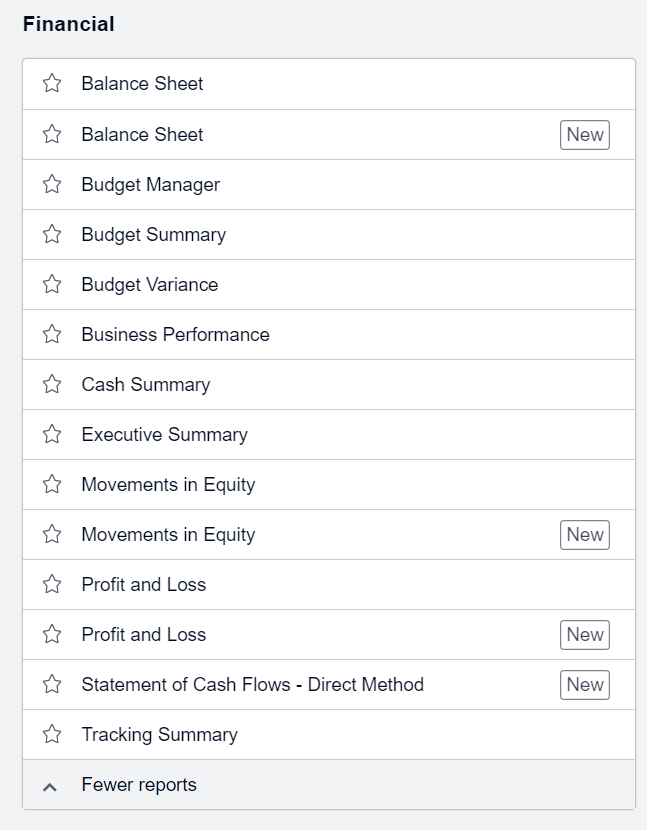Screen dimensions: 647x830
Task: Open the new Profit and Loss report
Action: [x=143, y=634]
